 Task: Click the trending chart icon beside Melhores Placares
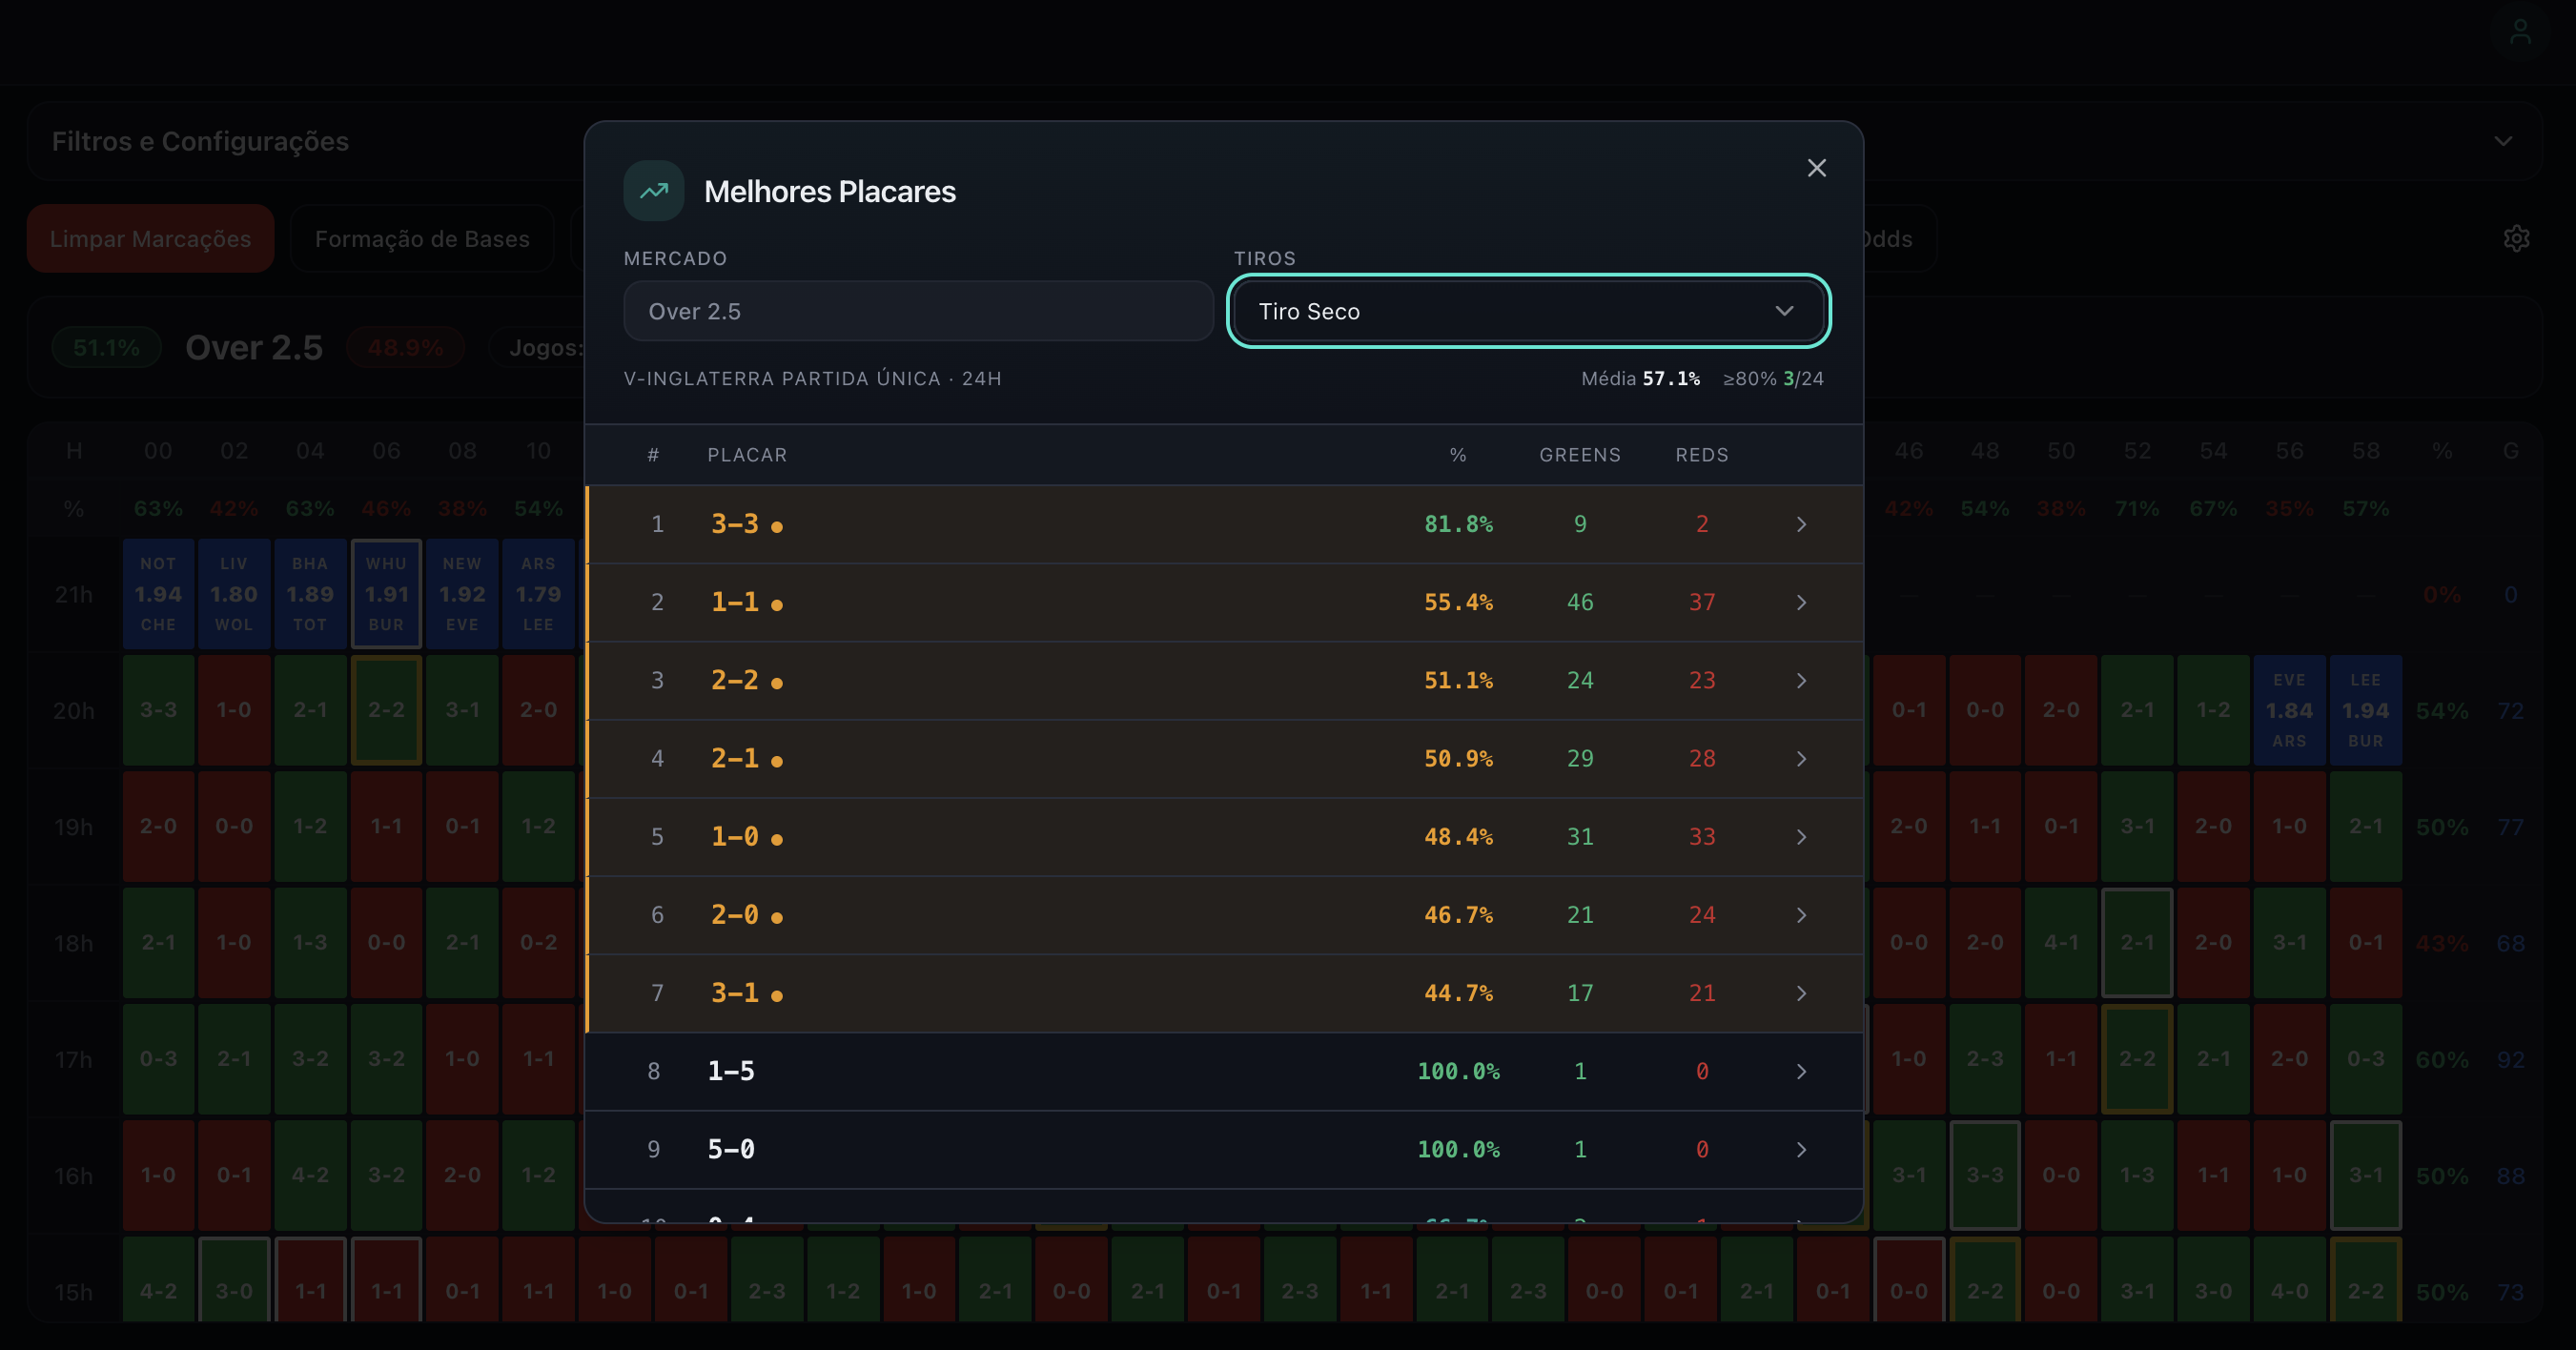coord(653,190)
